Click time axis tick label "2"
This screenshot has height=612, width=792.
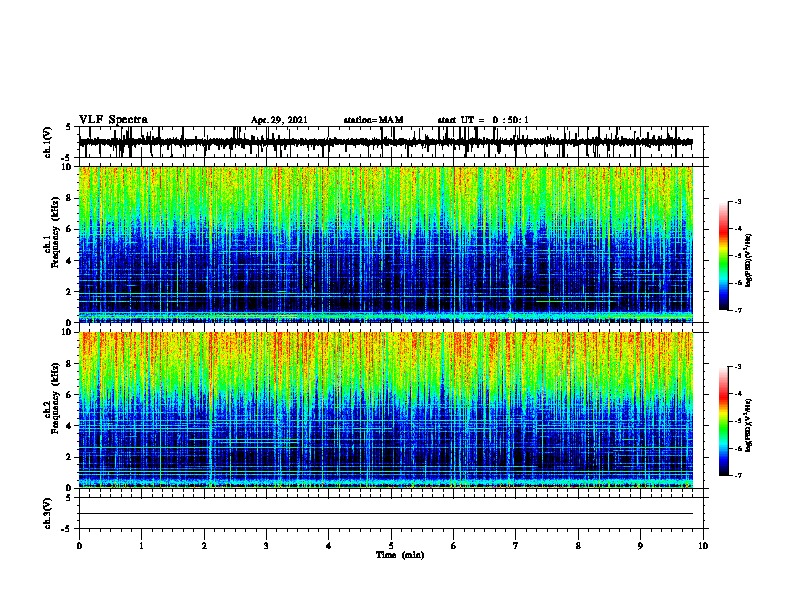click(204, 546)
